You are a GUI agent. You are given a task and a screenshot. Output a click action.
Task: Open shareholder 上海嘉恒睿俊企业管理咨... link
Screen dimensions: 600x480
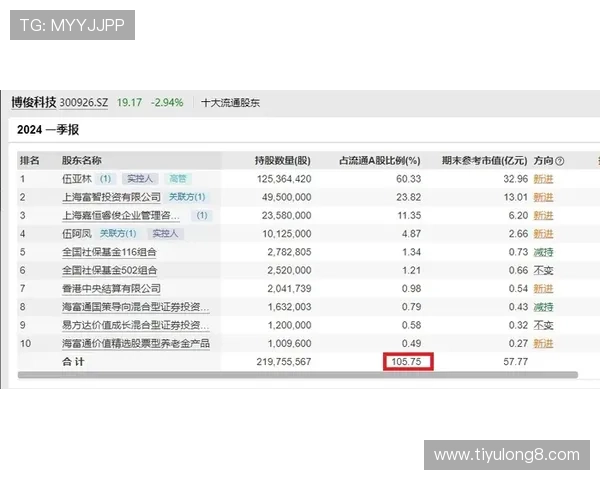point(121,216)
